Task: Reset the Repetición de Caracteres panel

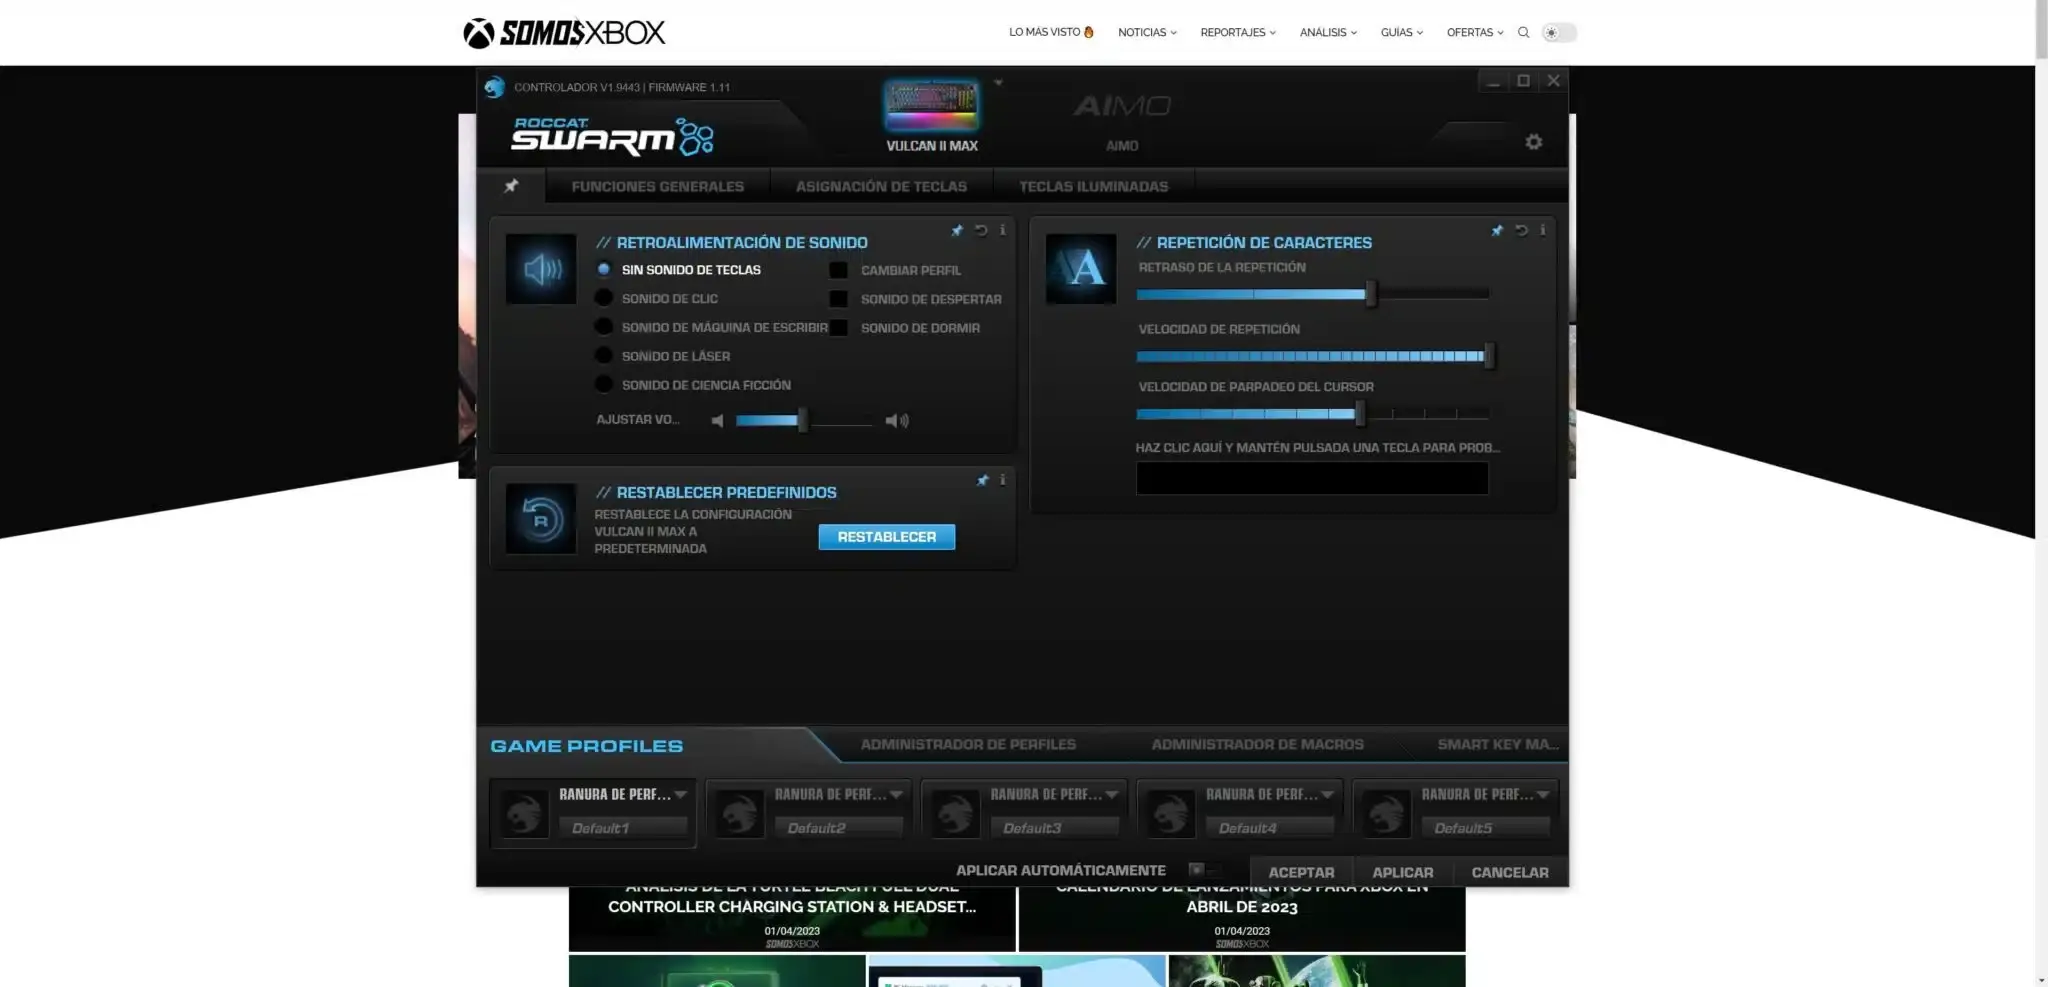Action: tap(1521, 230)
